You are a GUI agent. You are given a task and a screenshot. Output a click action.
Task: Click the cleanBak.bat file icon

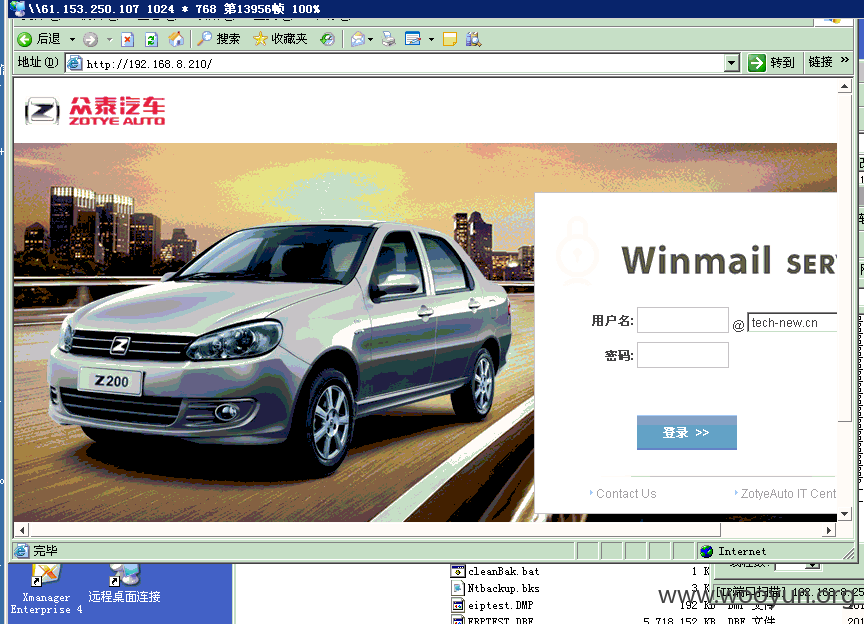[457, 571]
